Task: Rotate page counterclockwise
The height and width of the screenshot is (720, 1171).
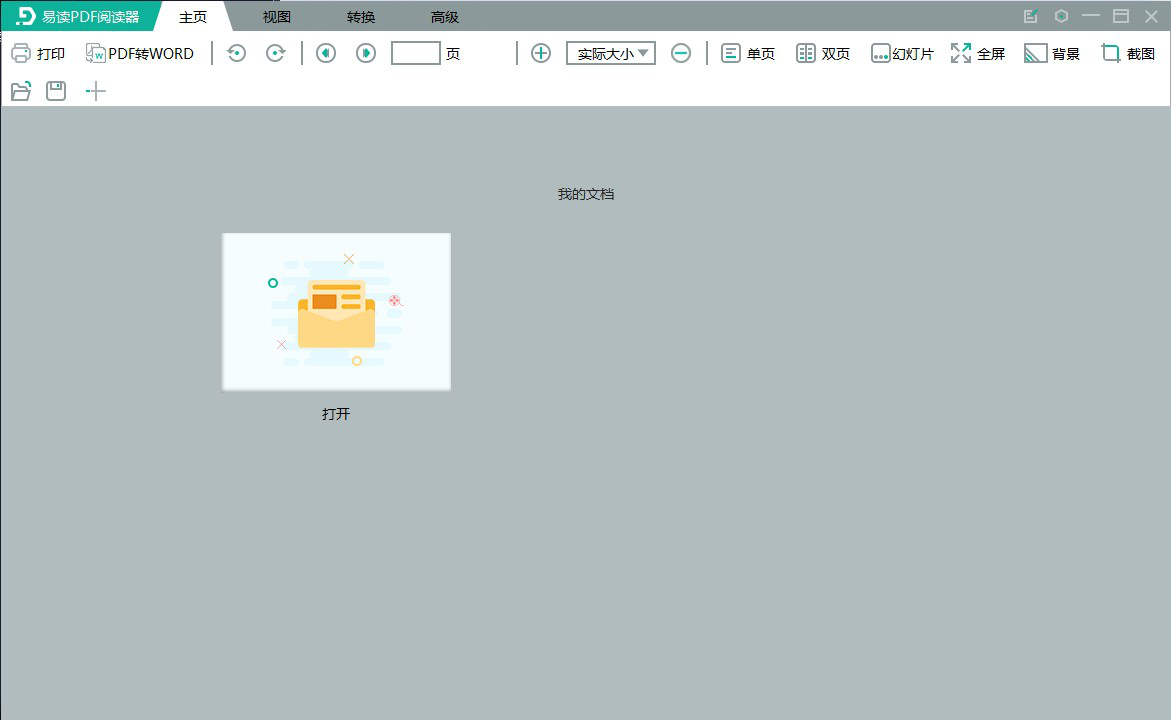Action: [x=236, y=53]
